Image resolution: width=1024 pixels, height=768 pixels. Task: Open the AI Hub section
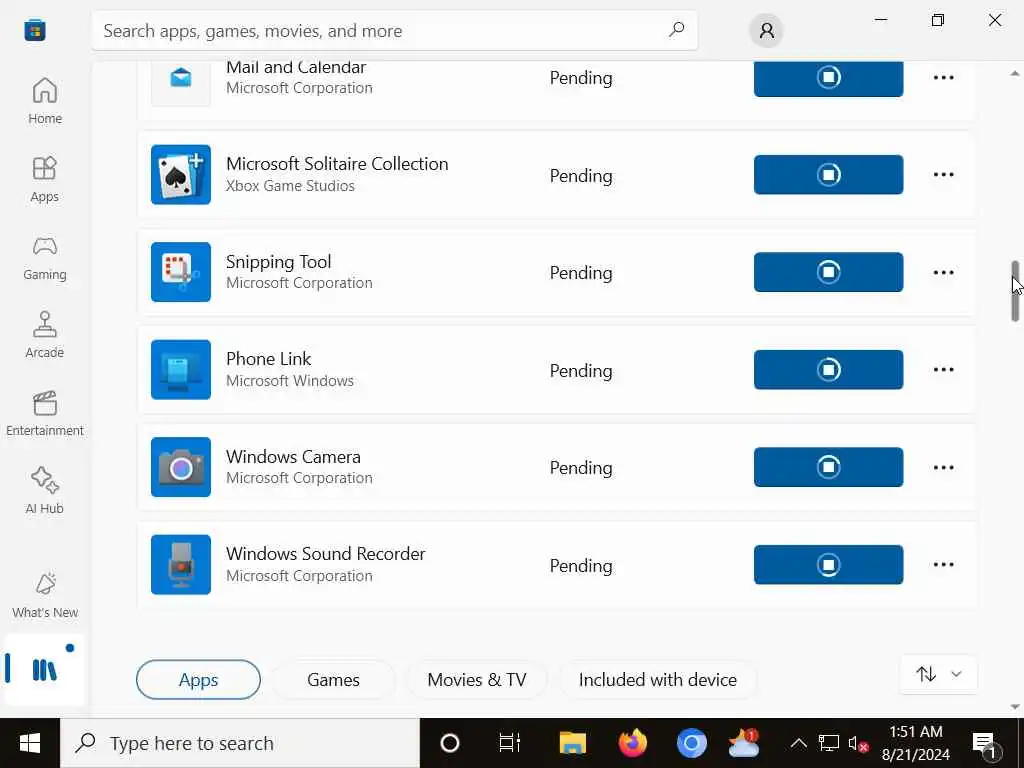pos(44,491)
